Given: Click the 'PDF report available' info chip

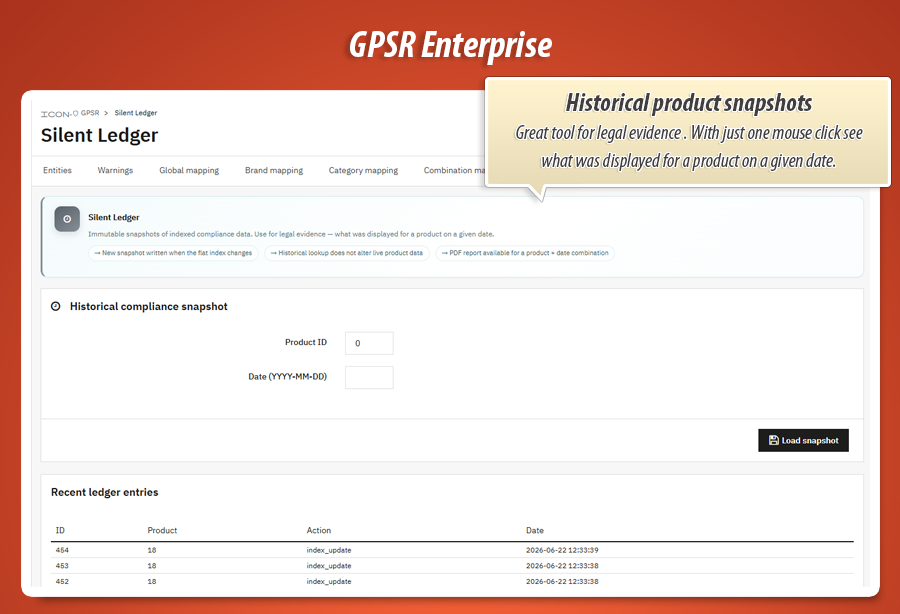Looking at the screenshot, I should (x=525, y=253).
